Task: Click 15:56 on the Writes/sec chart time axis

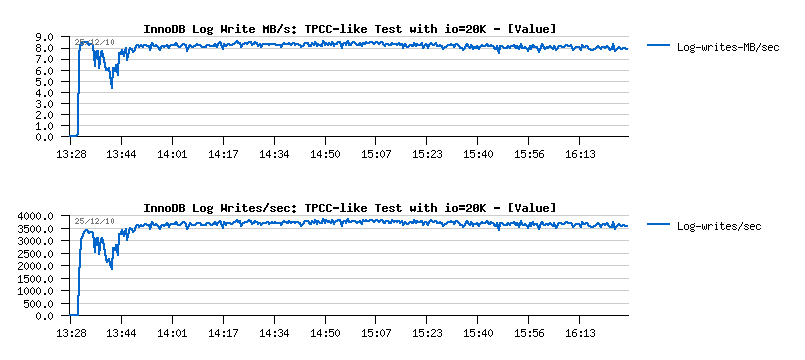Action: (x=529, y=334)
